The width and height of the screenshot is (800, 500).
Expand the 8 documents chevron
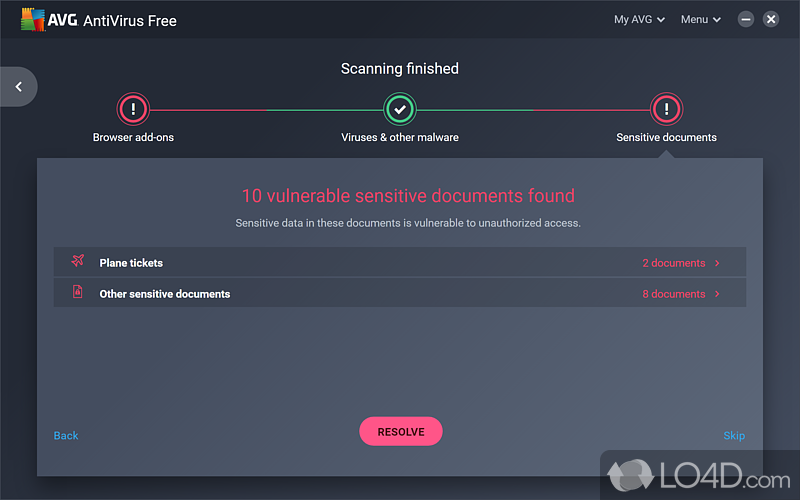point(717,294)
